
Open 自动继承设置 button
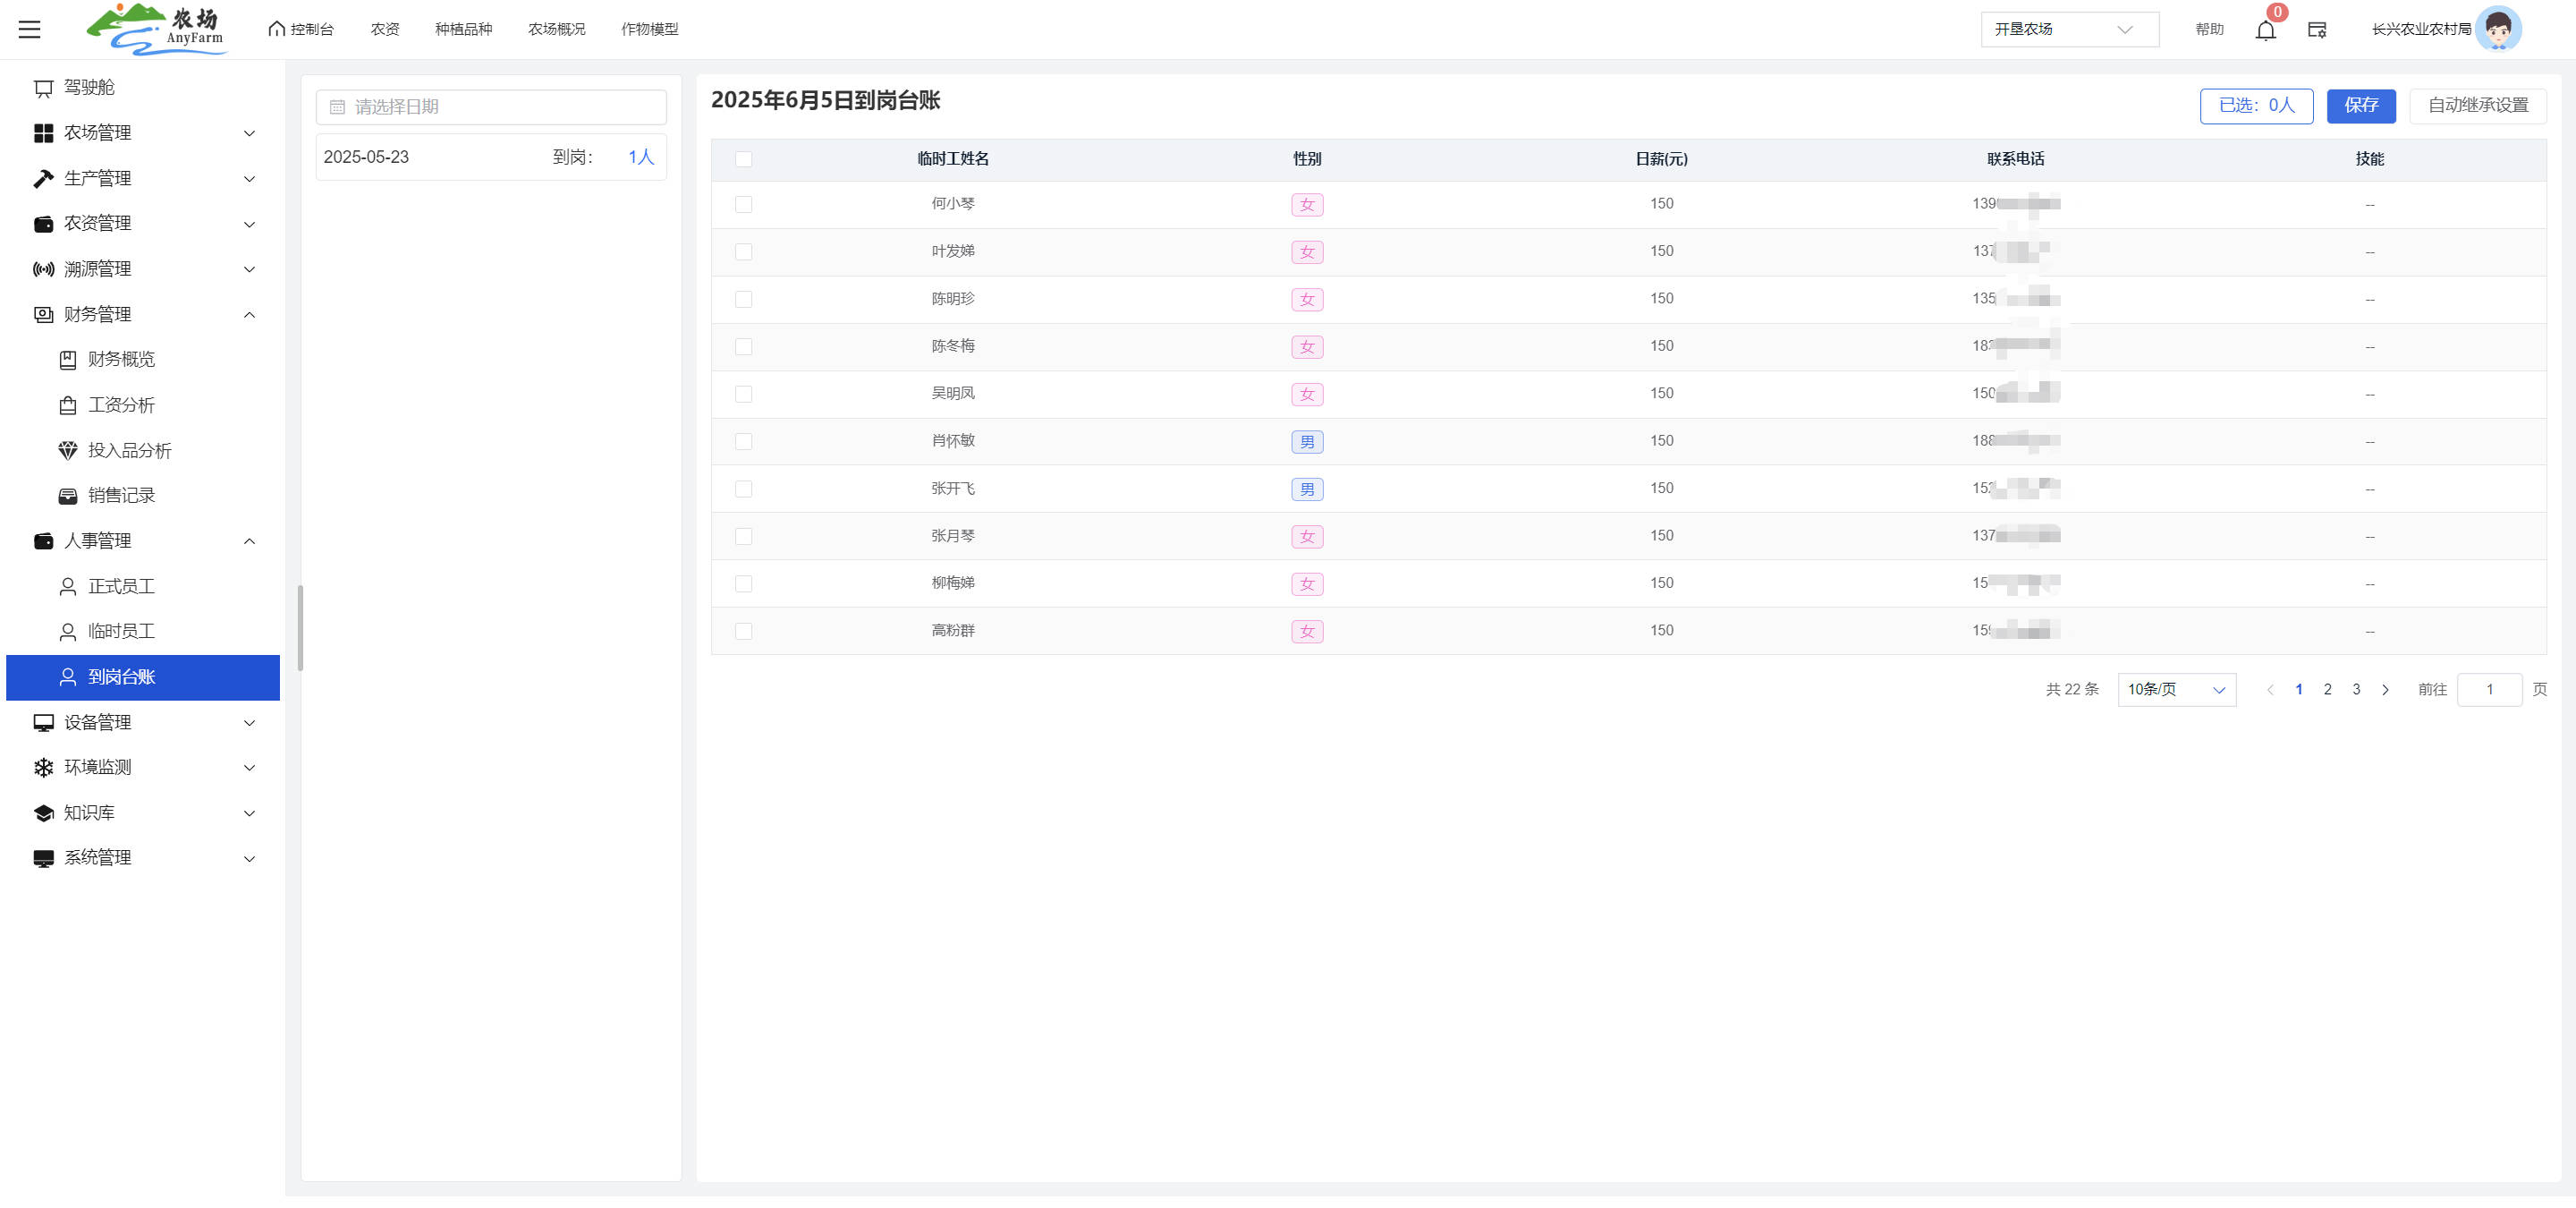(x=2477, y=106)
